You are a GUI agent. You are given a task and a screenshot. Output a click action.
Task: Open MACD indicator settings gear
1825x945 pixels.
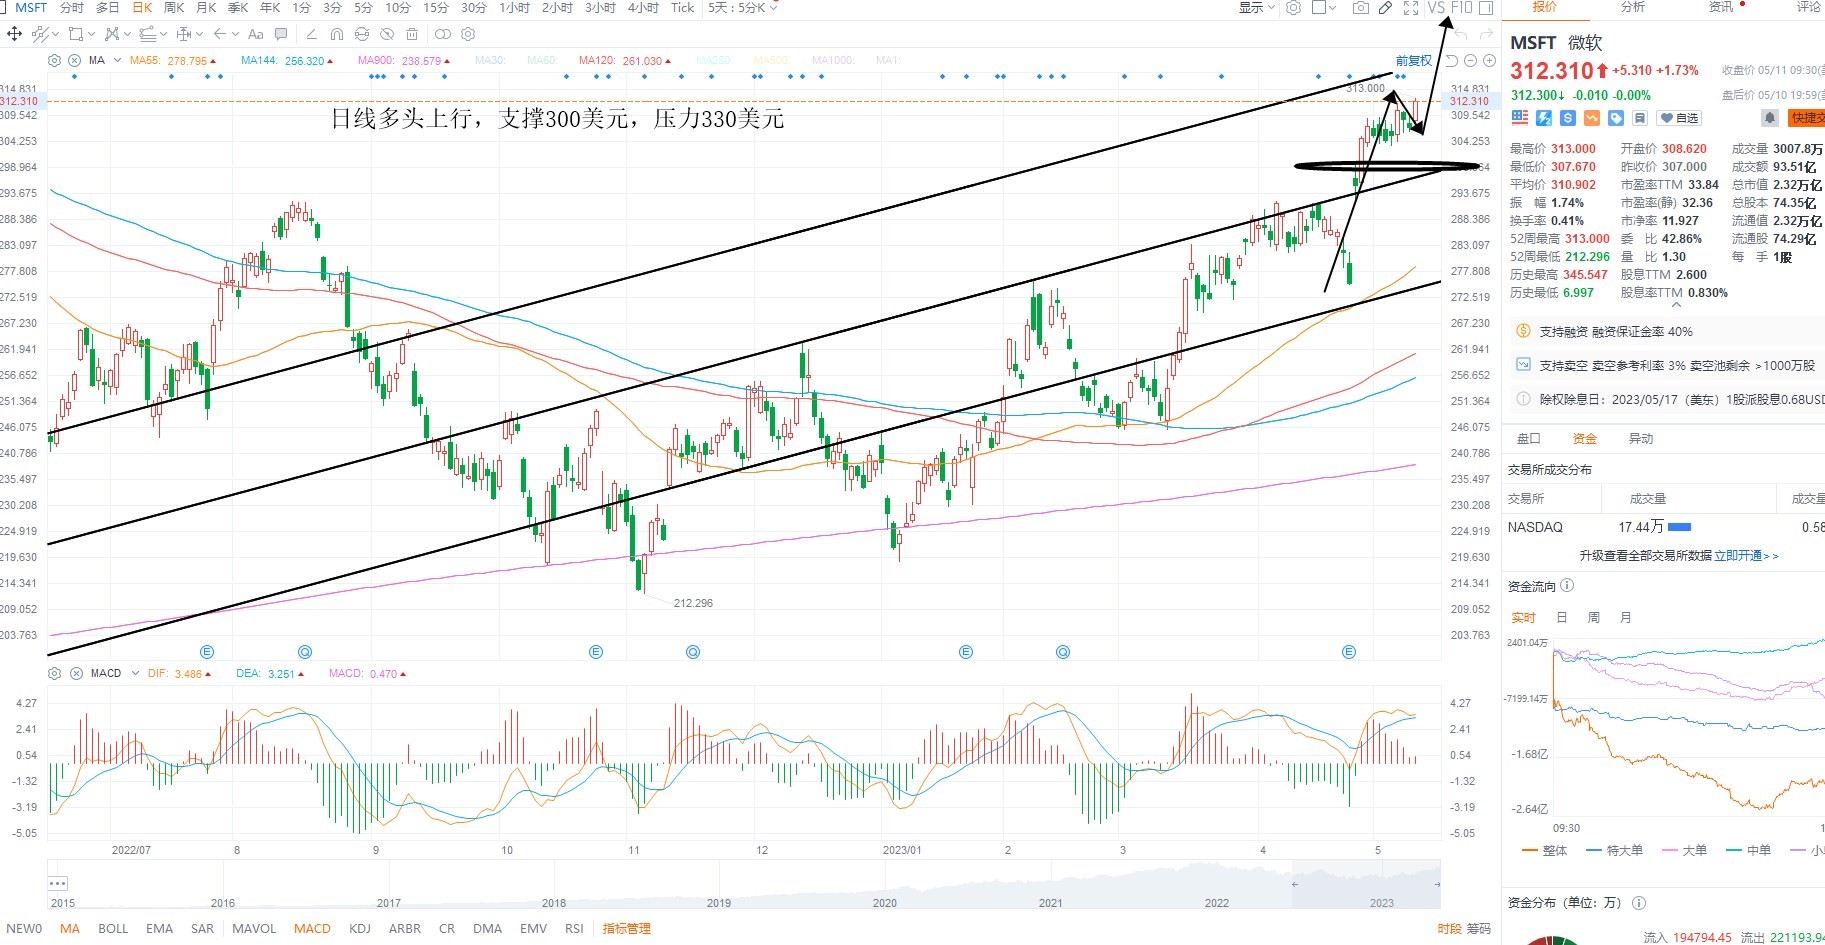tap(55, 674)
